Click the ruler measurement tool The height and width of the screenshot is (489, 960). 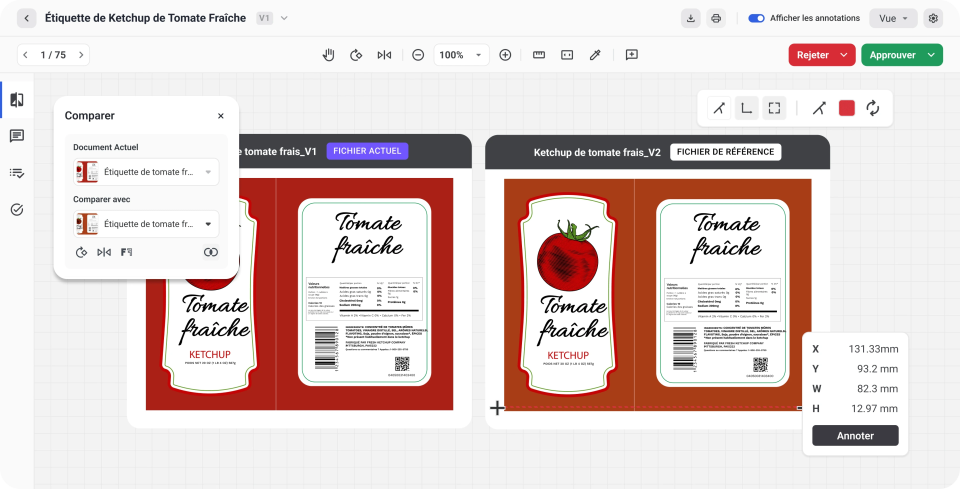pos(538,55)
